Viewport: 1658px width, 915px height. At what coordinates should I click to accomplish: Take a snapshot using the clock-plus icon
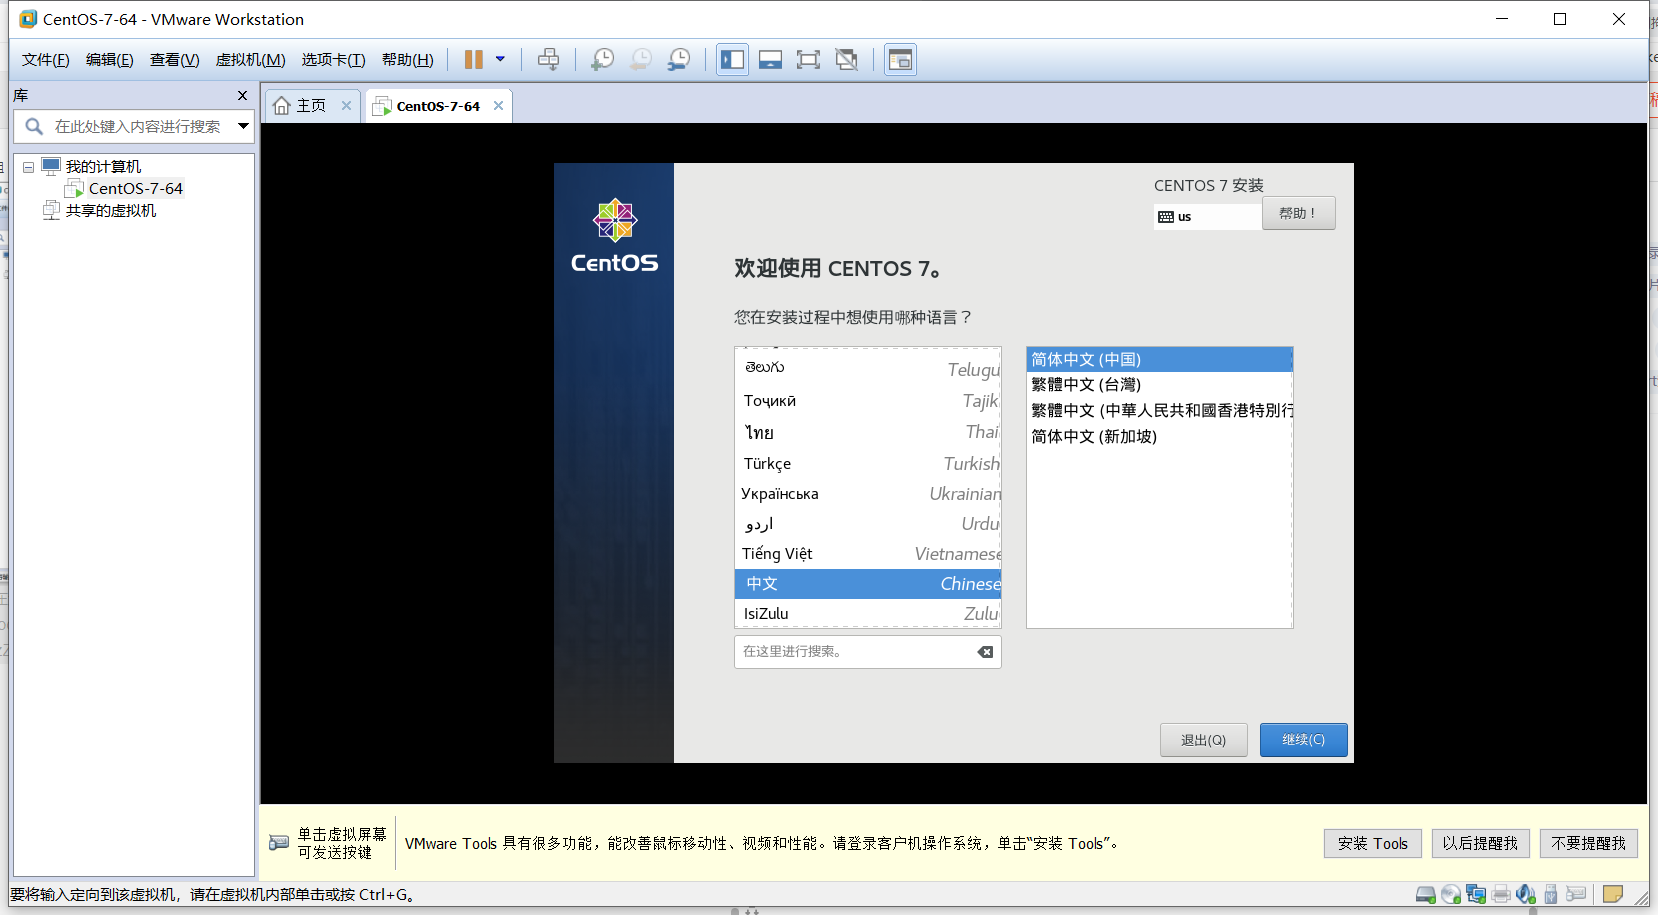tap(603, 60)
